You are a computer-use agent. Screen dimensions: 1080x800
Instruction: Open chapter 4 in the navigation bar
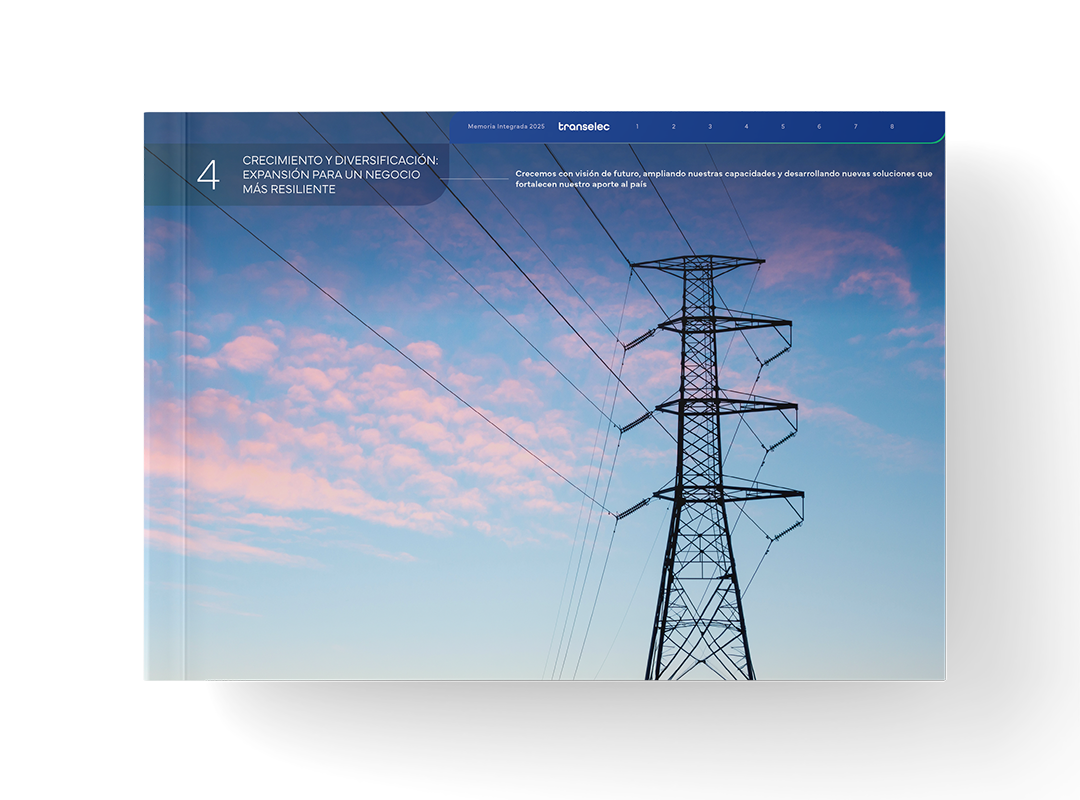click(747, 127)
